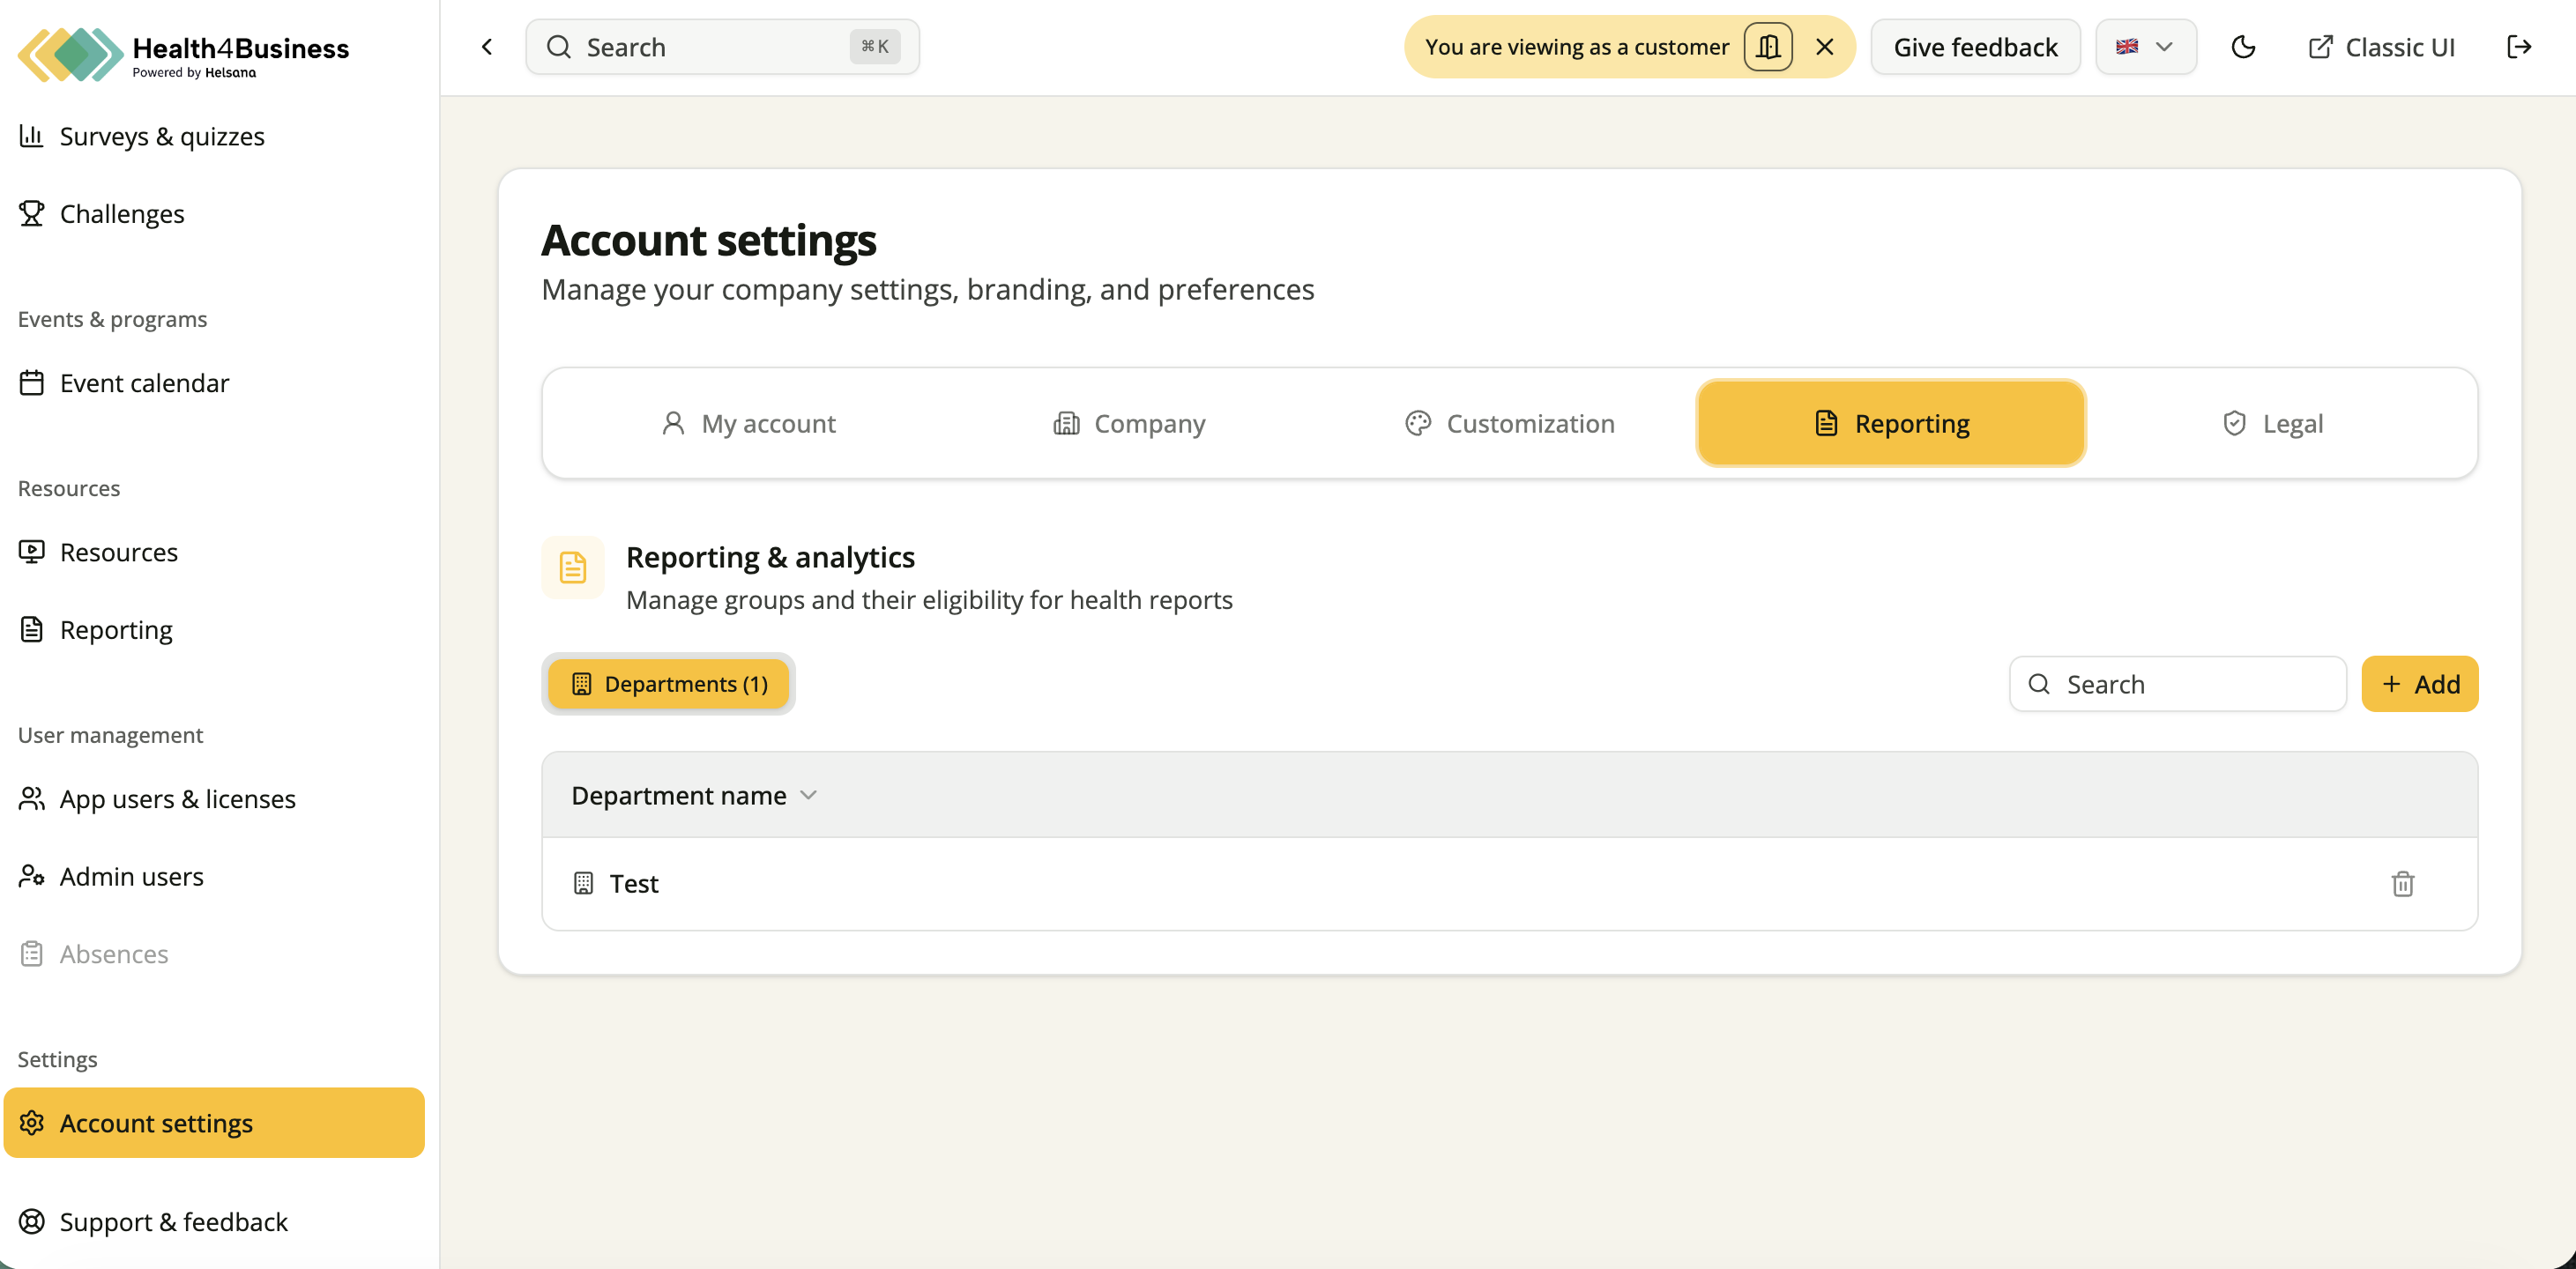Click the logout icon in top bar

tap(2519, 47)
